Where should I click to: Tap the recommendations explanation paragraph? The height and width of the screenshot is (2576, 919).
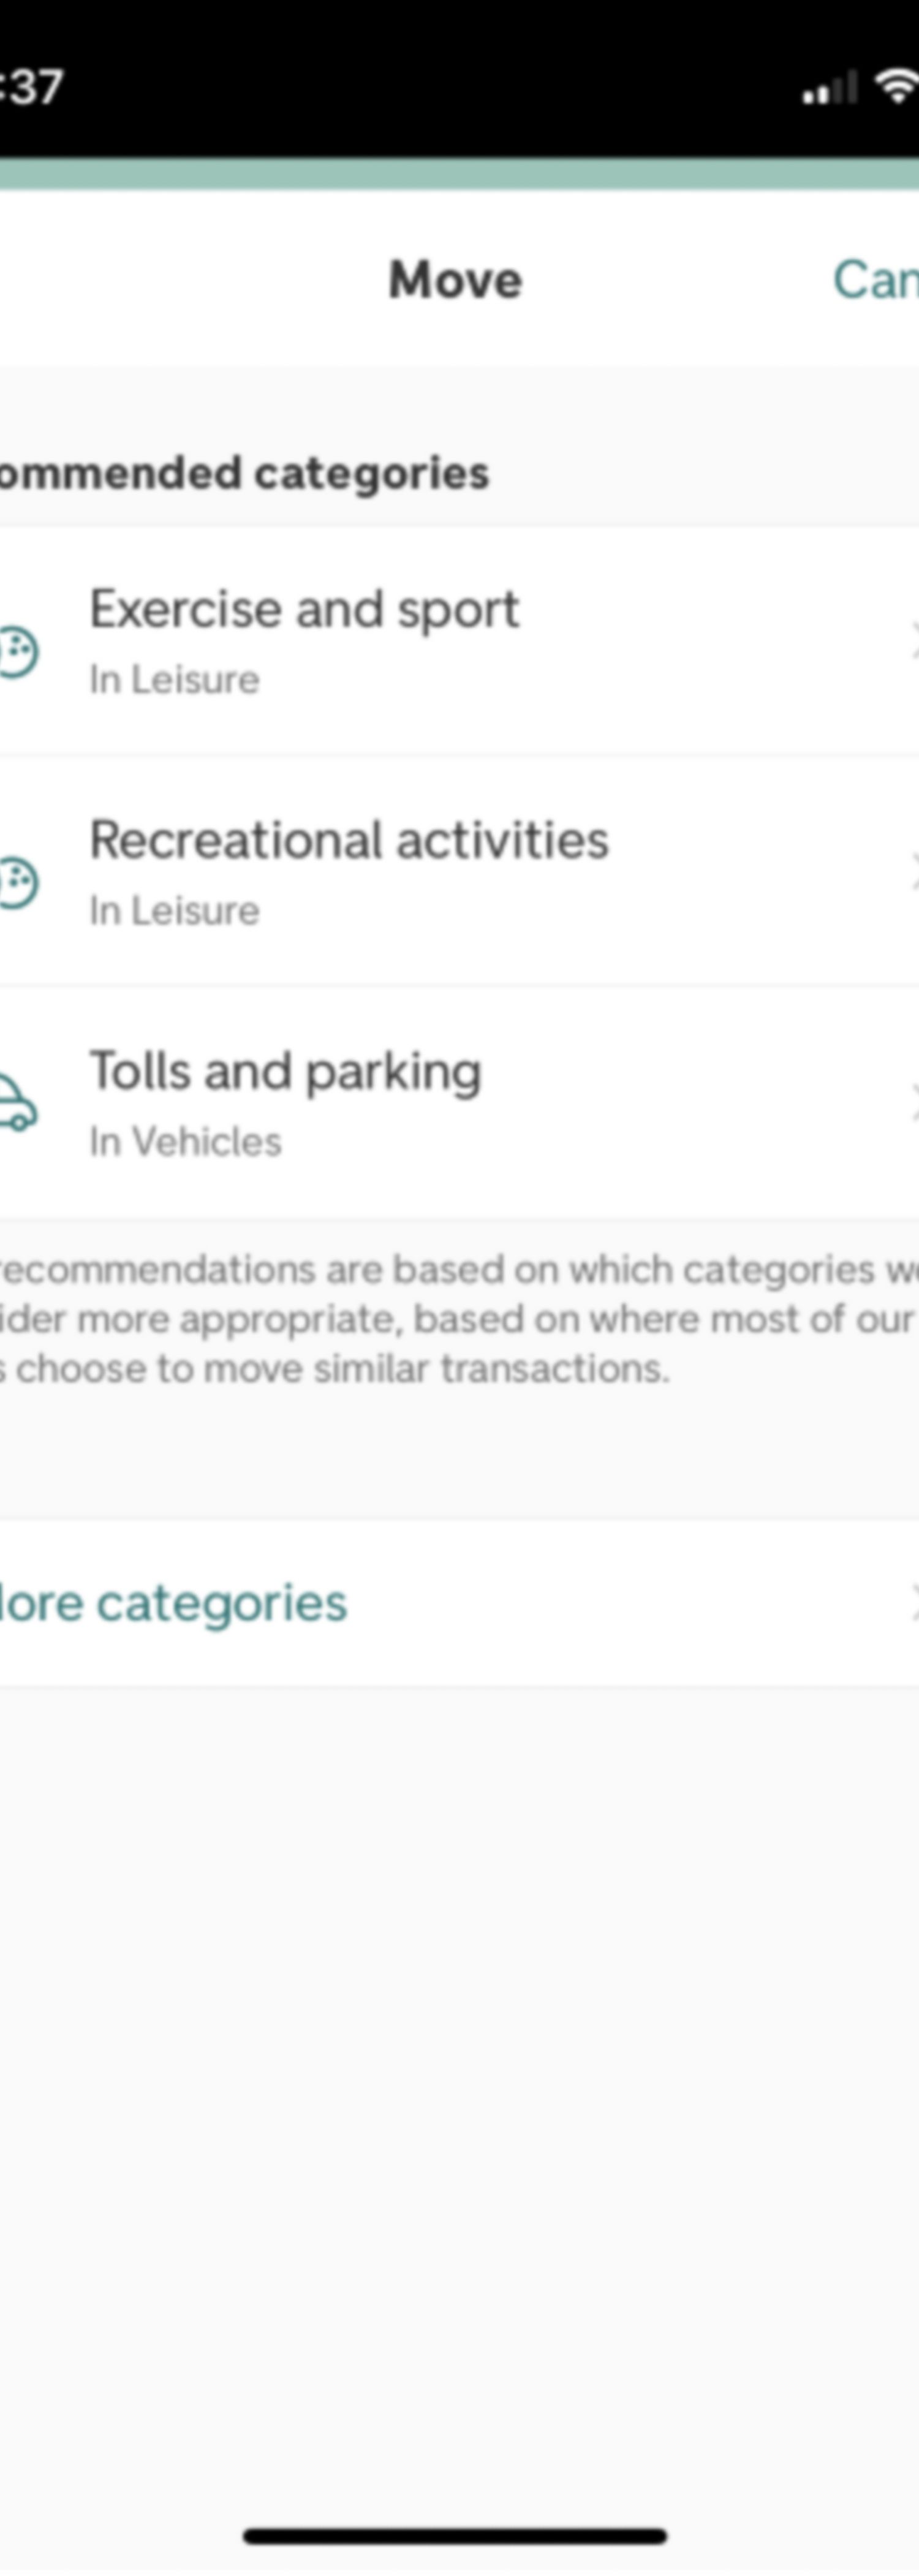[459, 1318]
